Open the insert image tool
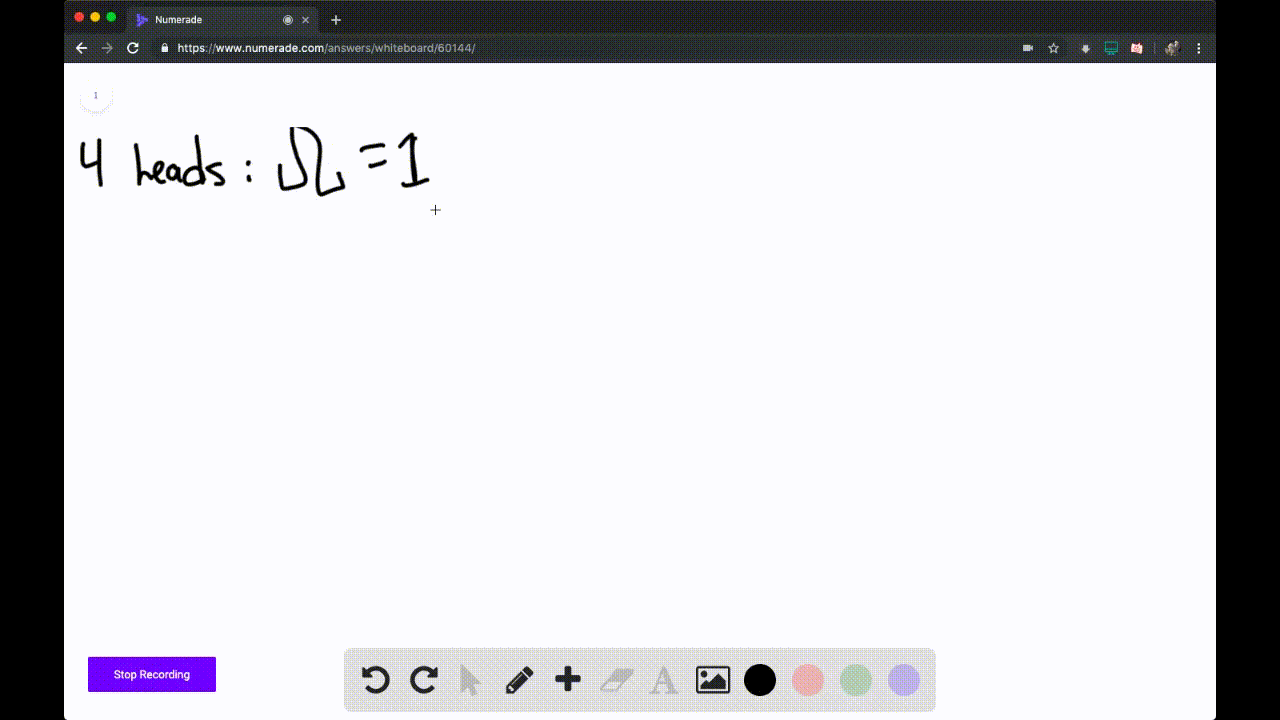The width and height of the screenshot is (1280, 720). (x=713, y=680)
